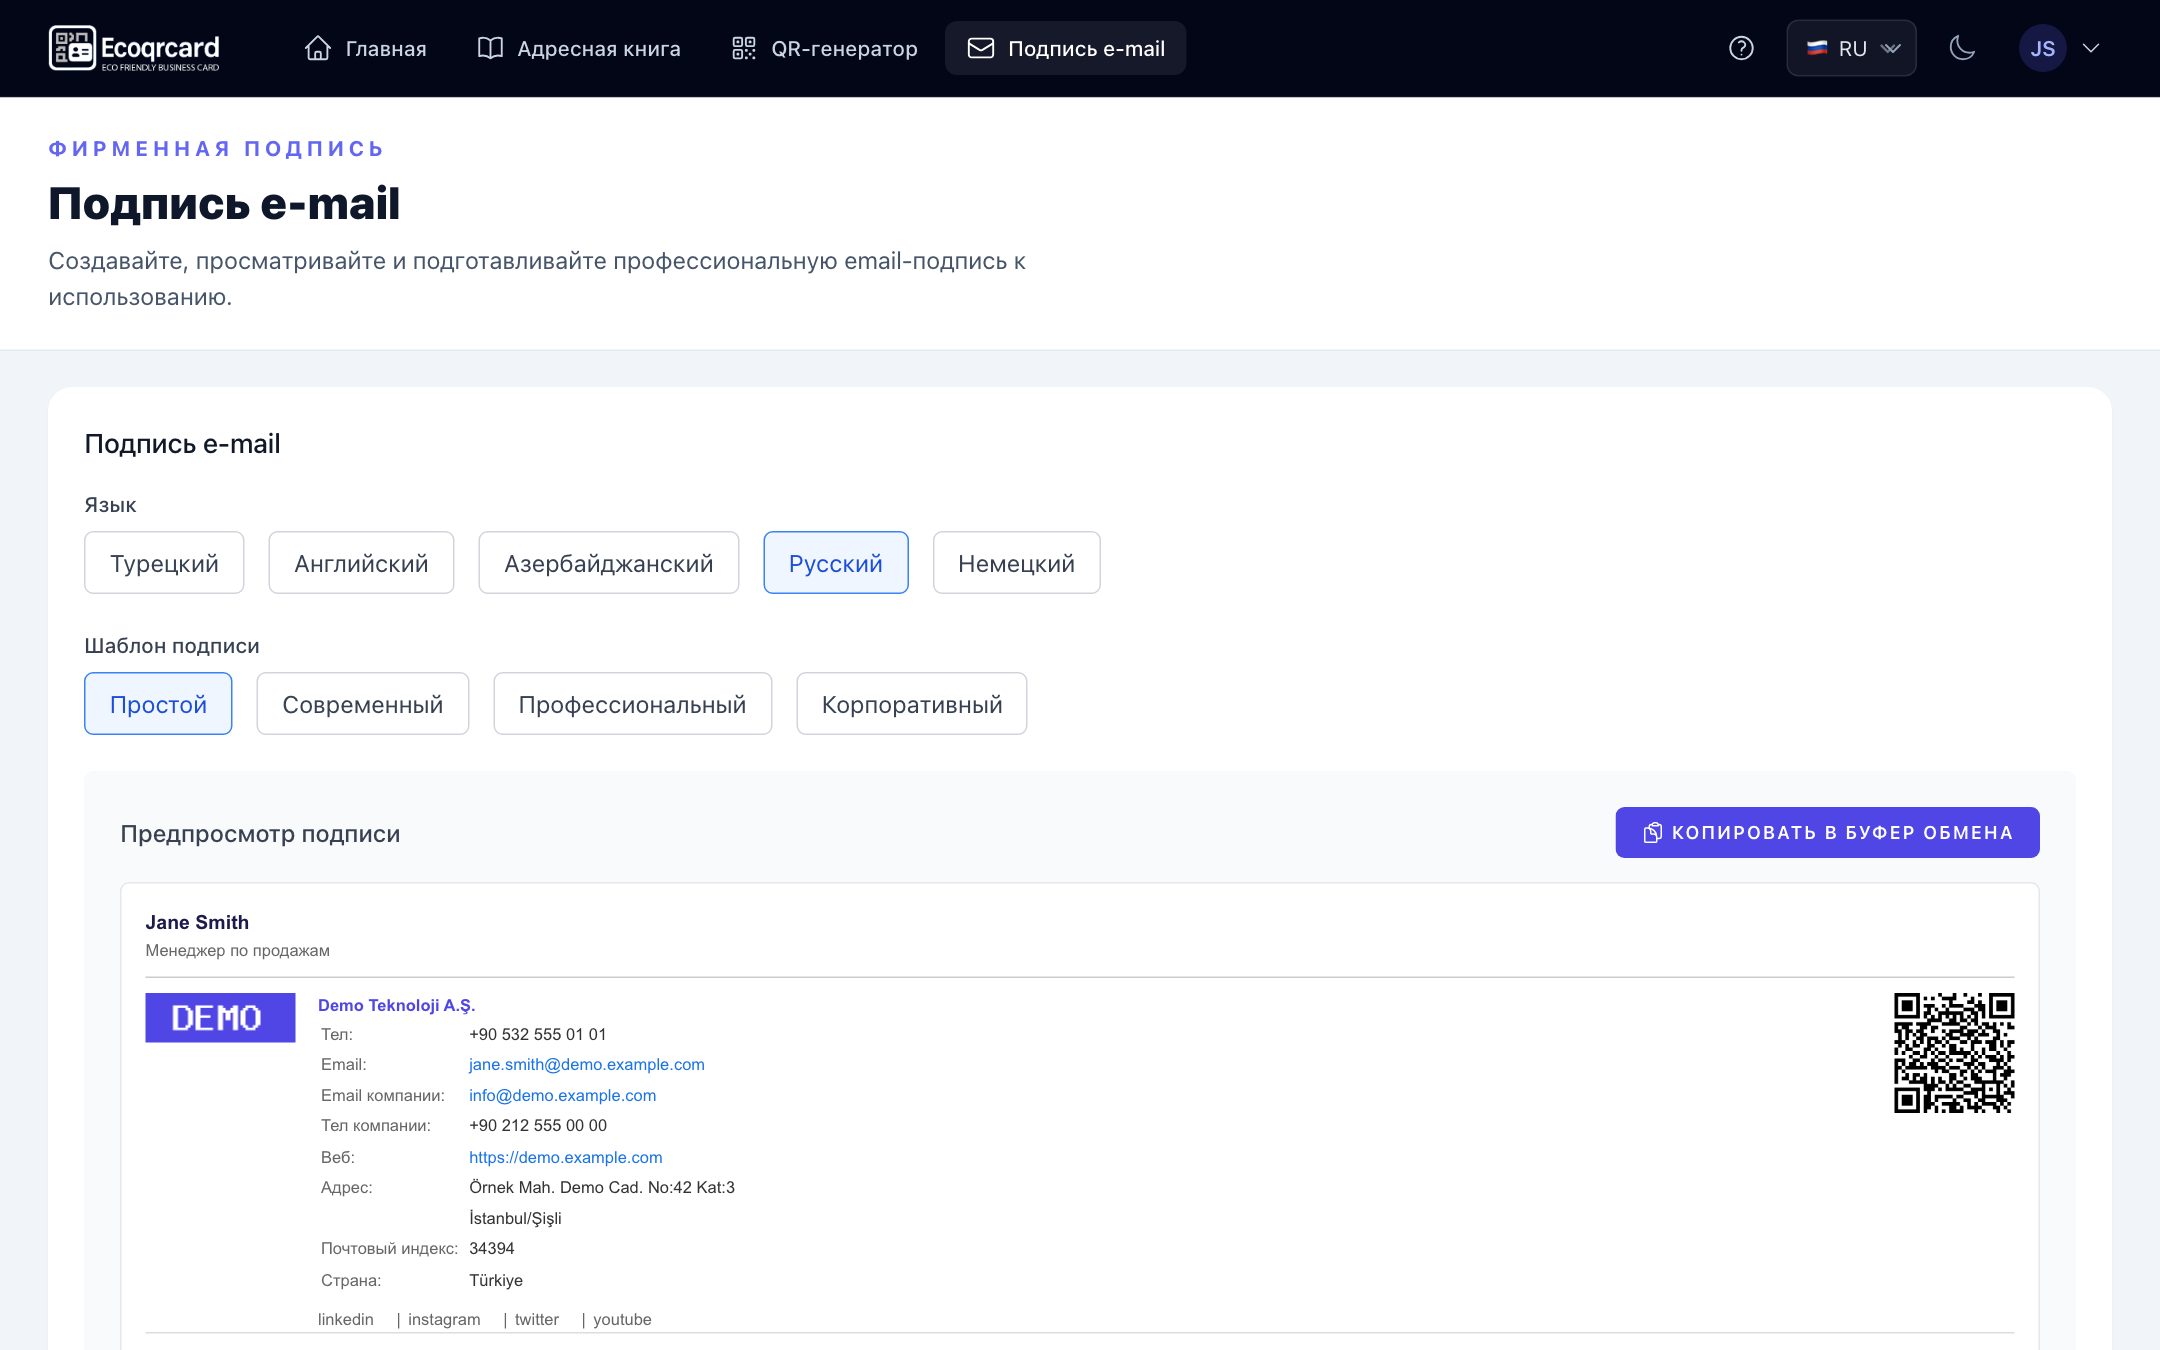Click the postal code 34394
2160x1350 pixels.
tap(492, 1248)
